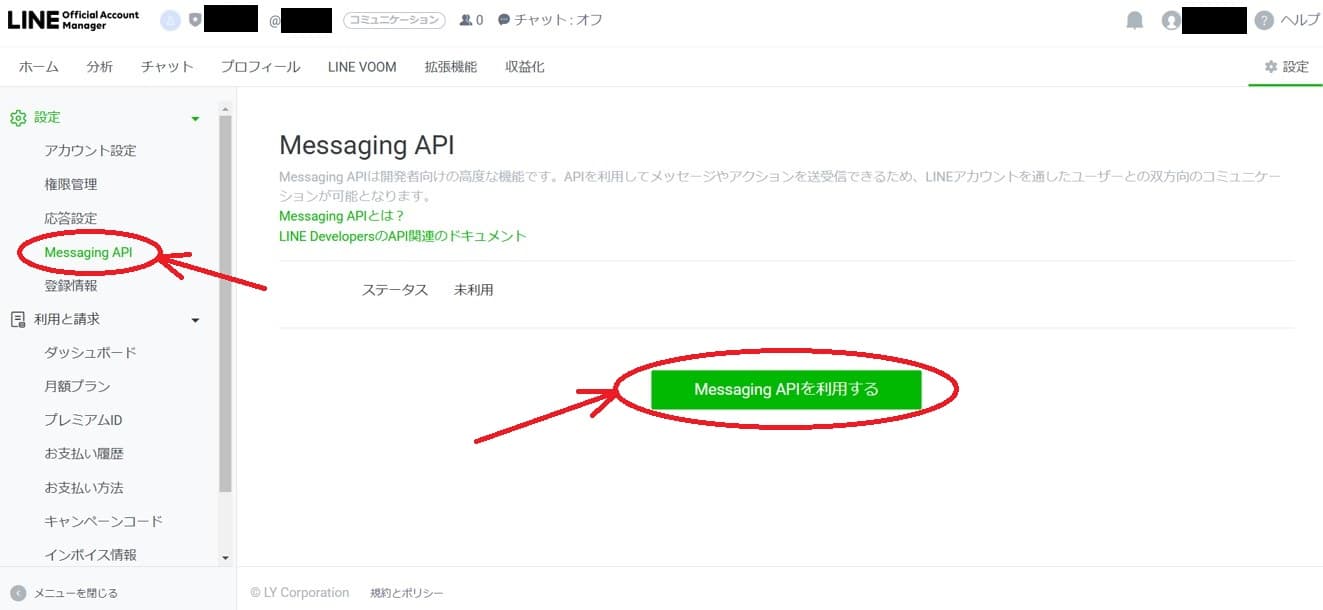Collapse the 設定 section arrow
Screen dimensions: 1323x610
[195, 119]
